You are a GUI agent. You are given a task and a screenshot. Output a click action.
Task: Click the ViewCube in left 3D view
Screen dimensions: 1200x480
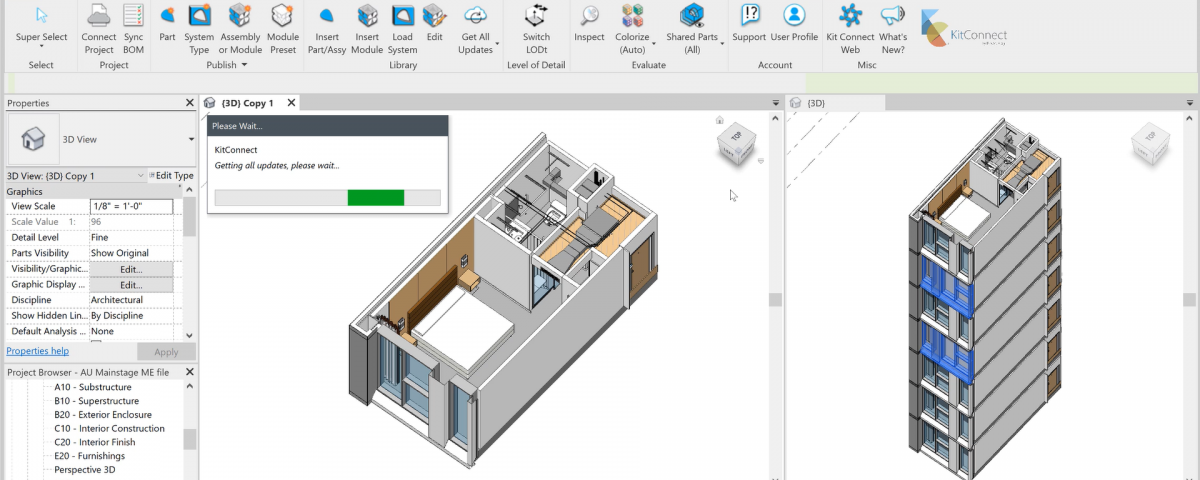(x=737, y=142)
